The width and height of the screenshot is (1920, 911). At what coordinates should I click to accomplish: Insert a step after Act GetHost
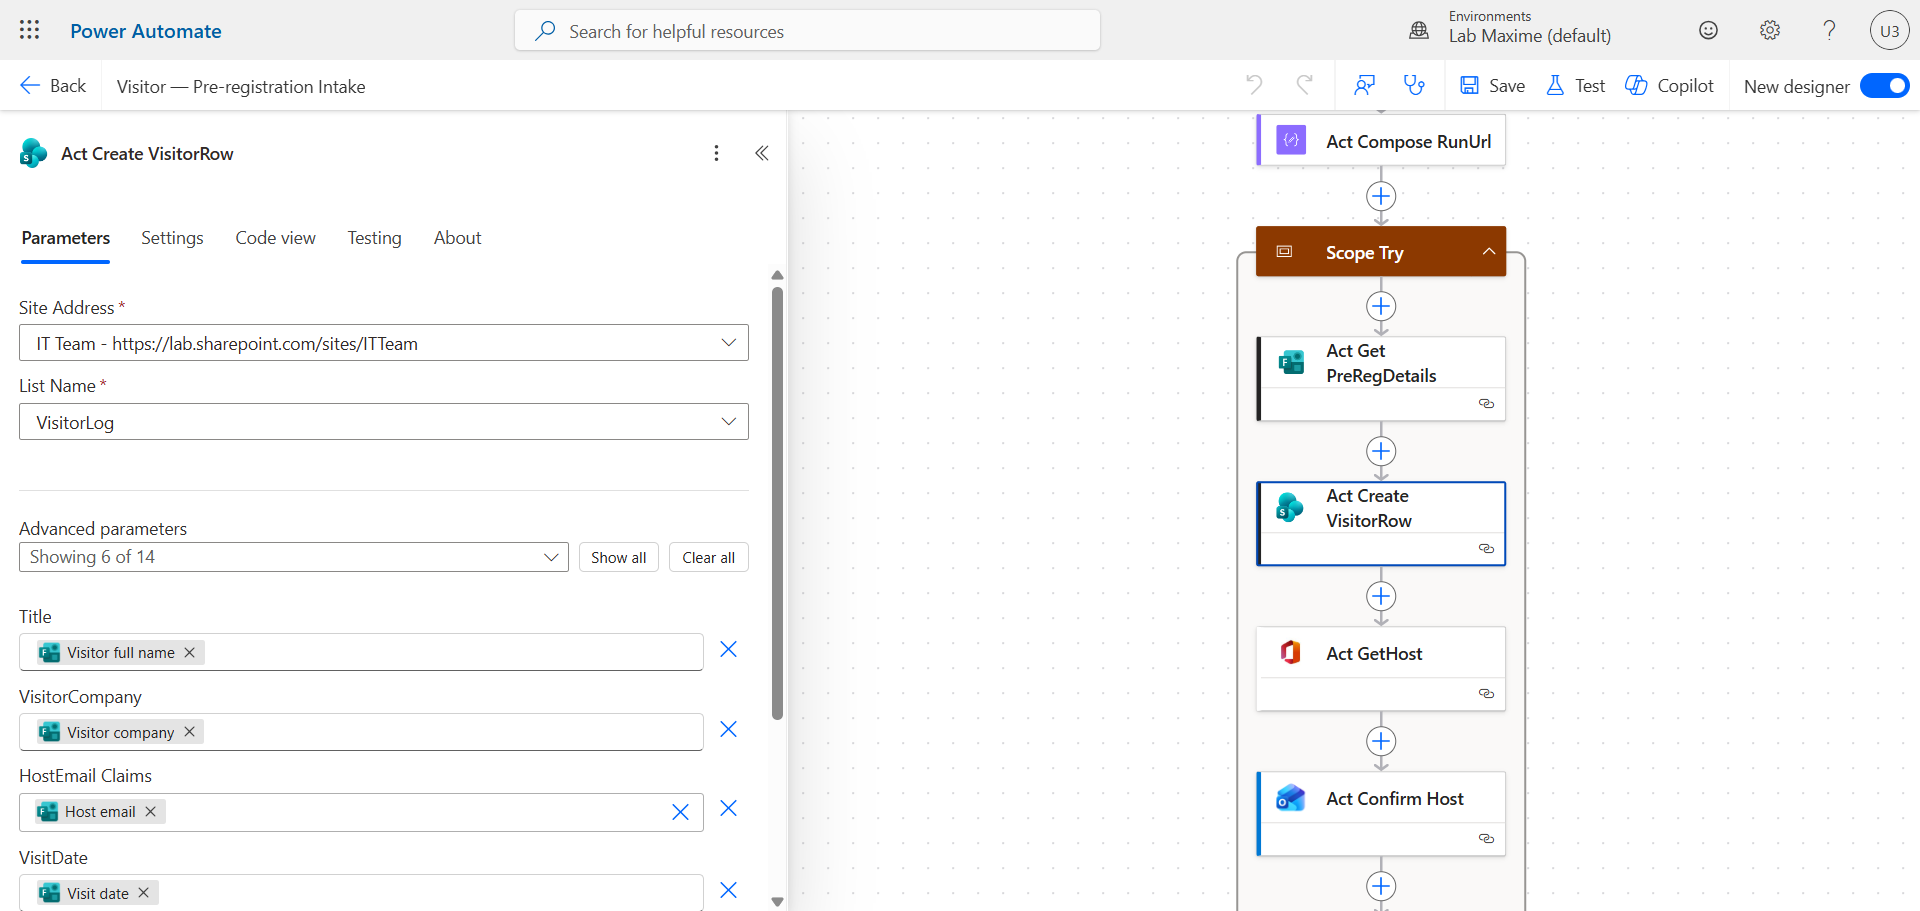[1381, 741]
